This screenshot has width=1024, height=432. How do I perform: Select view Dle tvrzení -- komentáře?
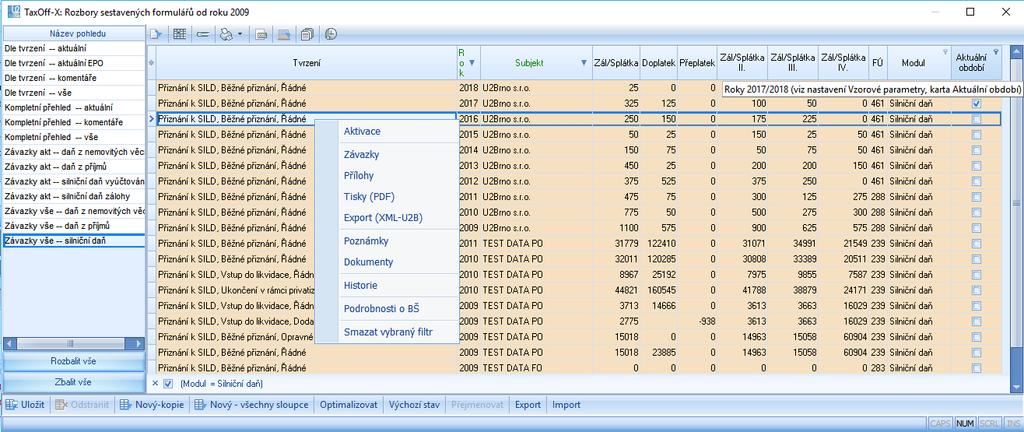[74, 77]
